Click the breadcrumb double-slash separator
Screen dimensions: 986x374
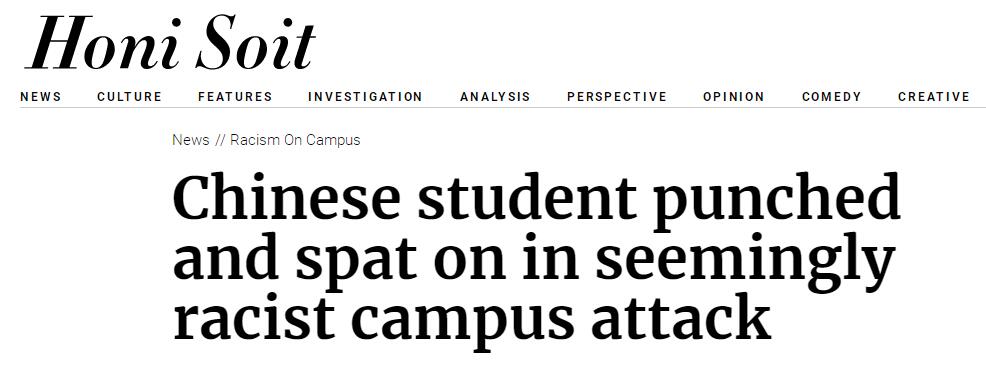[219, 140]
